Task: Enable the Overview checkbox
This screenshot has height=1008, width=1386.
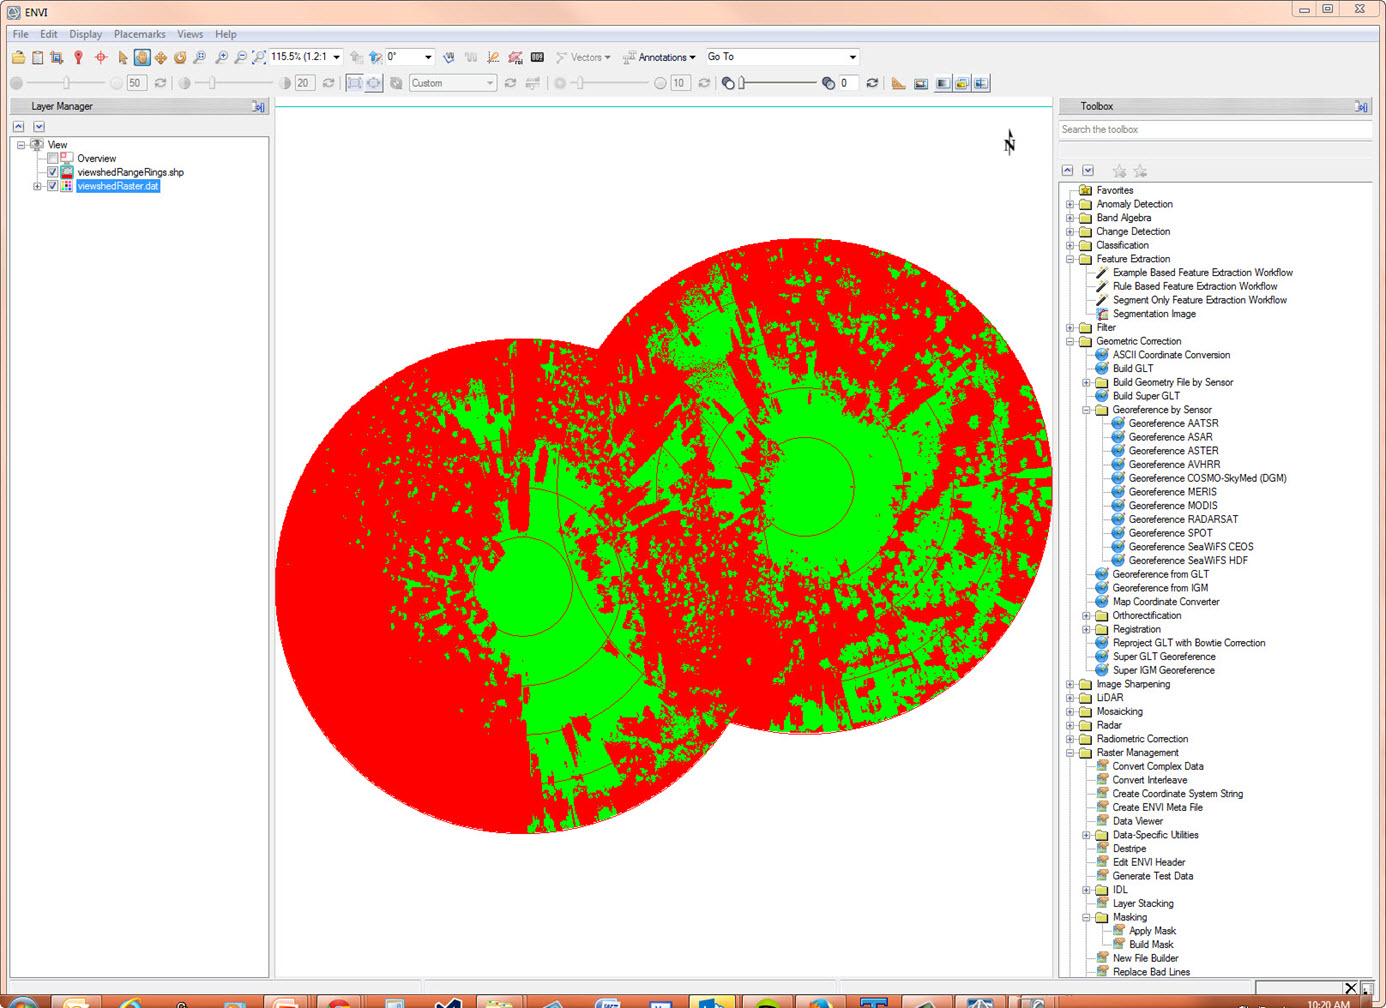Action: tap(53, 158)
